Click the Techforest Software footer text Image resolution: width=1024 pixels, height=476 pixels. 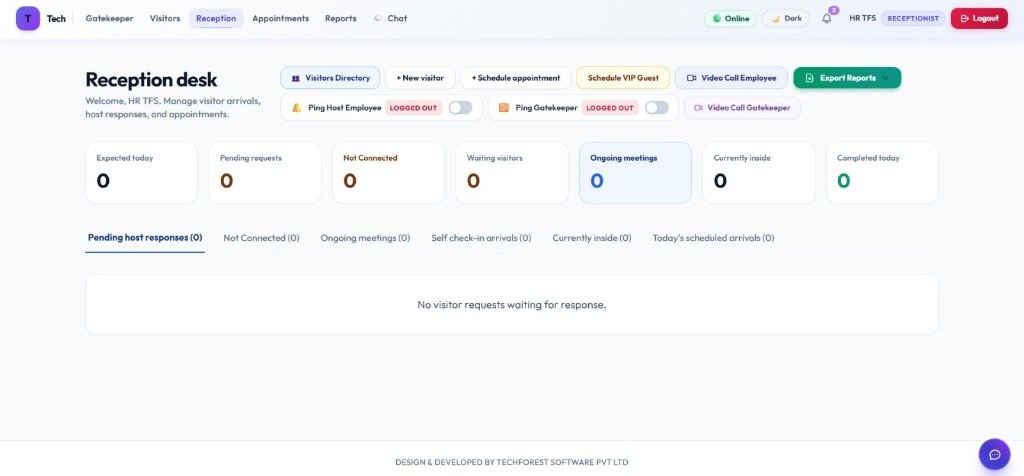click(511, 462)
